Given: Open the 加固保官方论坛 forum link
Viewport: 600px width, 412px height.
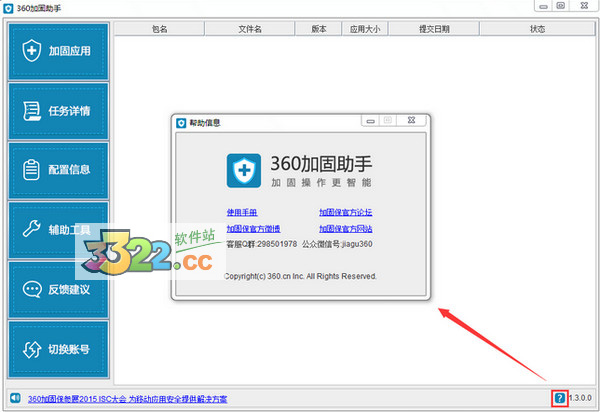Looking at the screenshot, I should click(346, 212).
